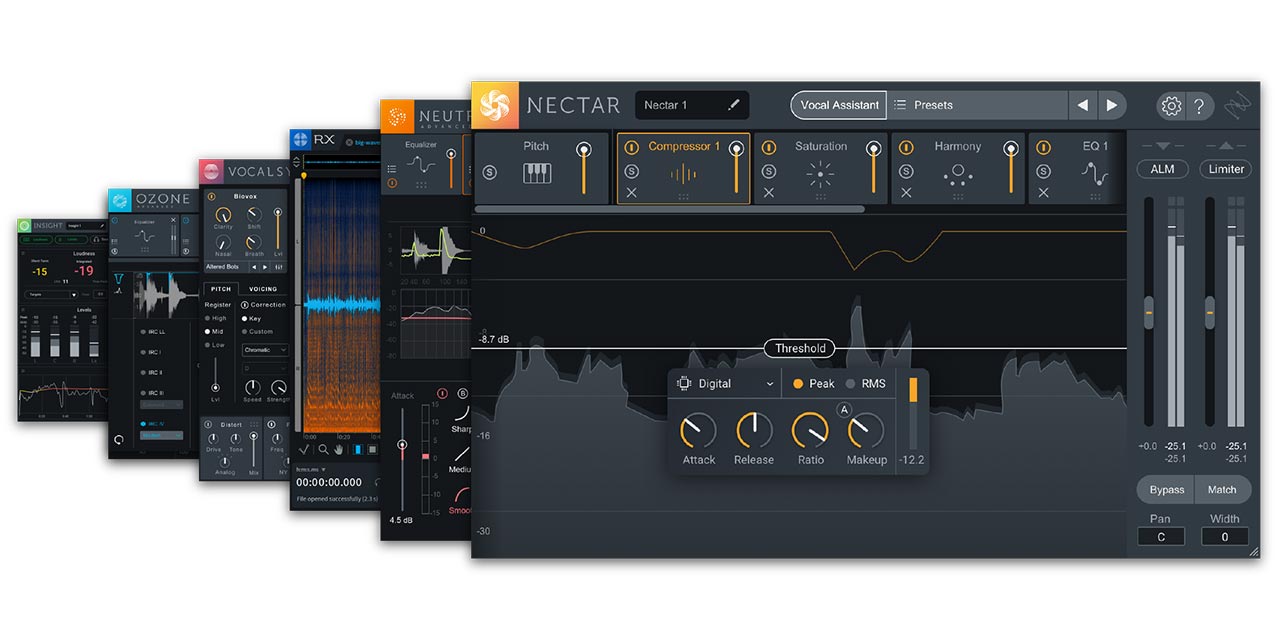The width and height of the screenshot is (1280, 640).
Task: Solo the EQ 1 module
Action: (x=1044, y=171)
